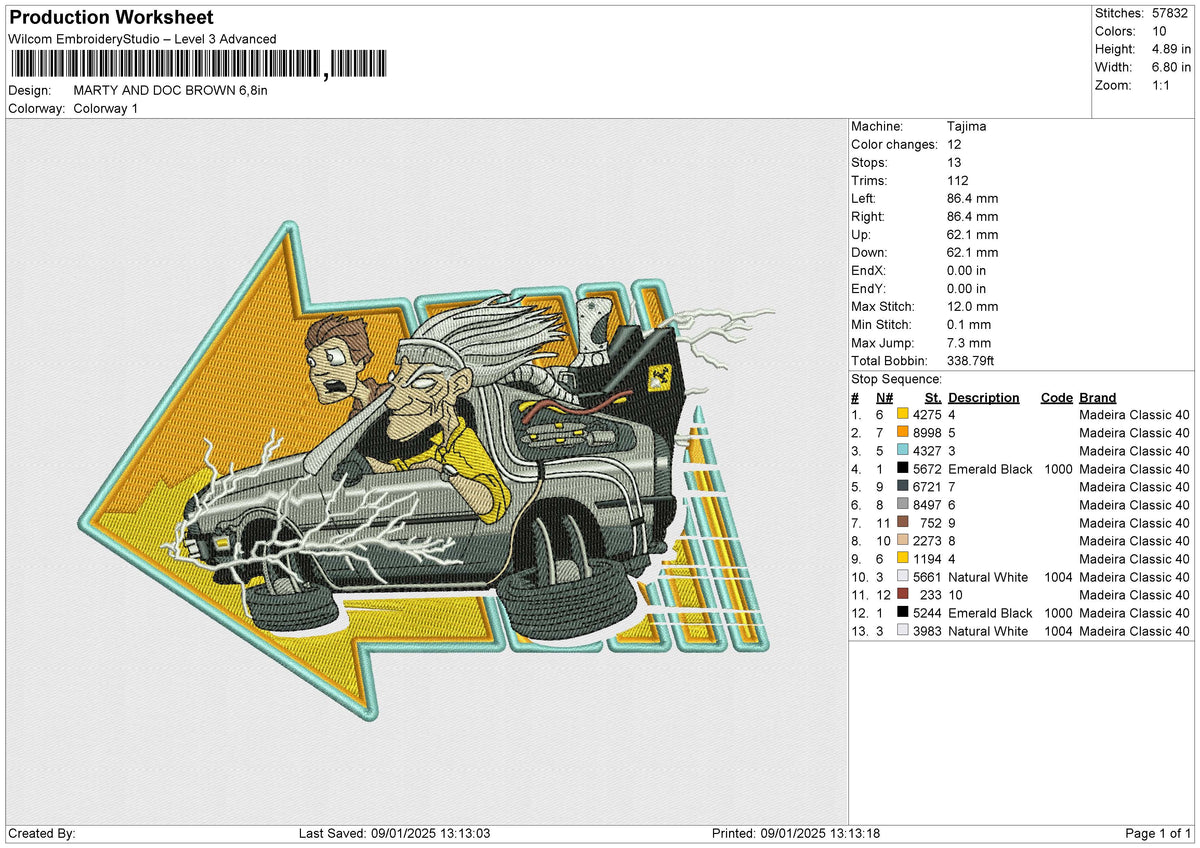The image size is (1200, 848).
Task: Click code '1004' in row 13
Action: pyautogui.click(x=1056, y=631)
